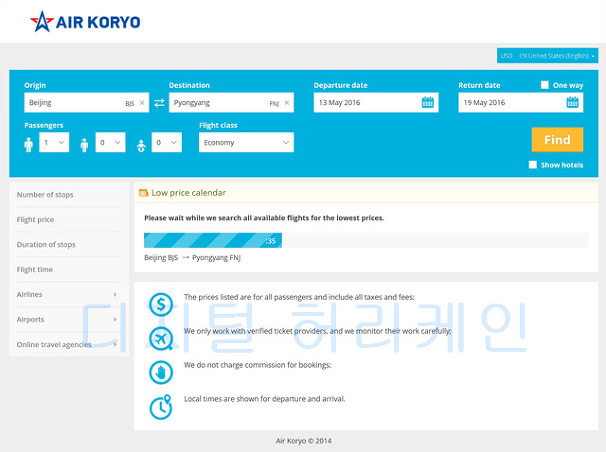Viewport: 606px width, 452px height.
Task: Open the USD language region dropdown
Action: click(548, 56)
